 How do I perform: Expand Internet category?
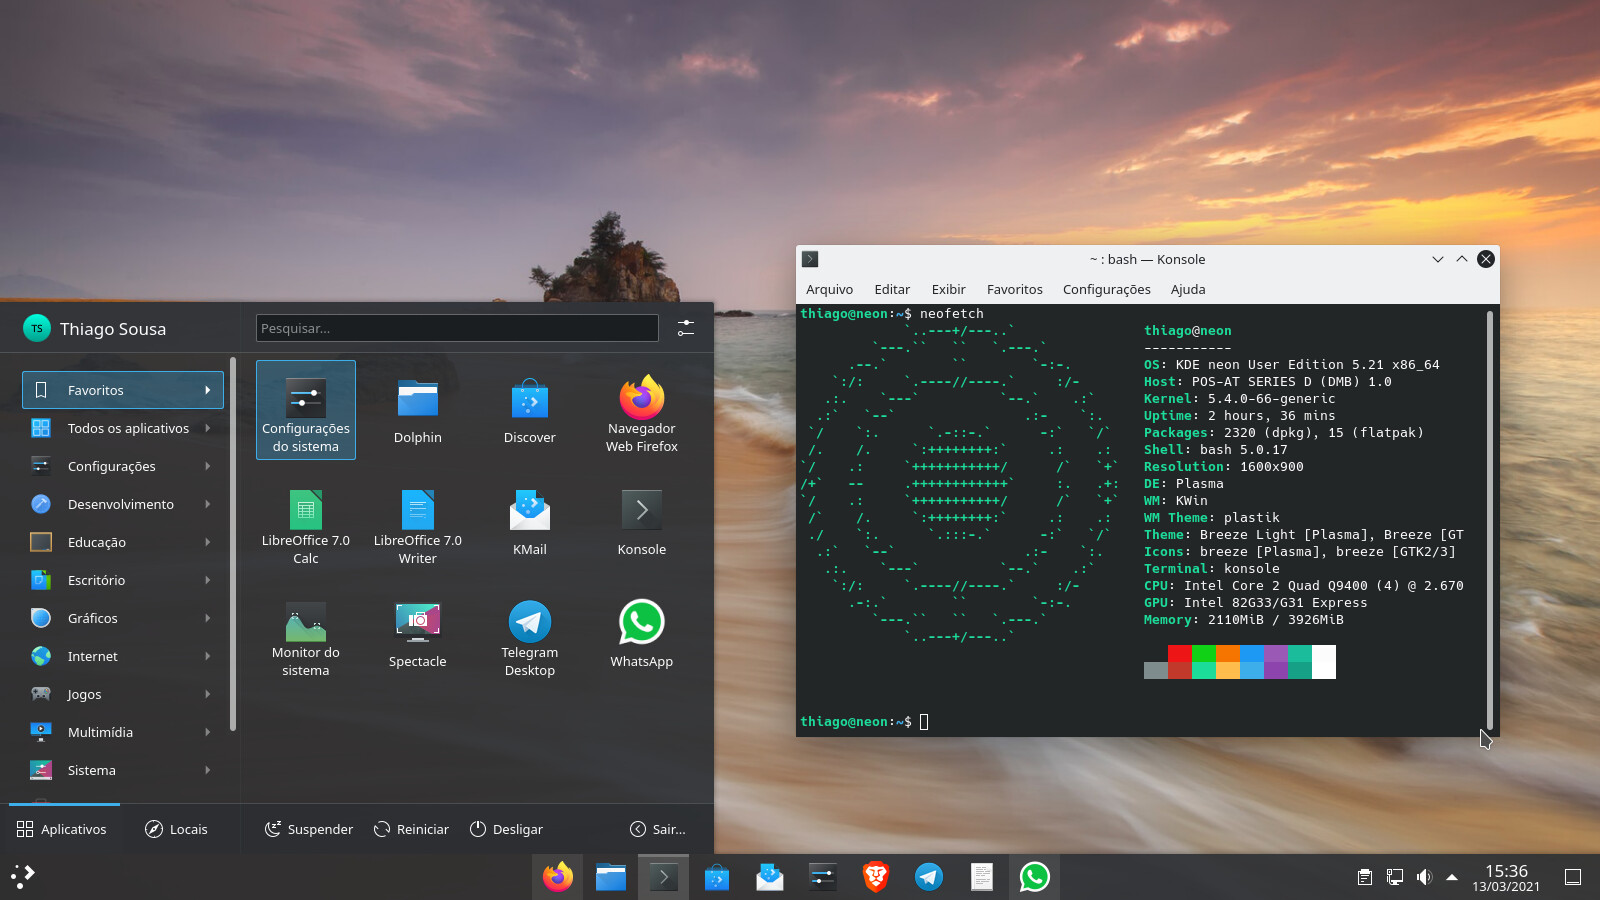tap(123, 656)
